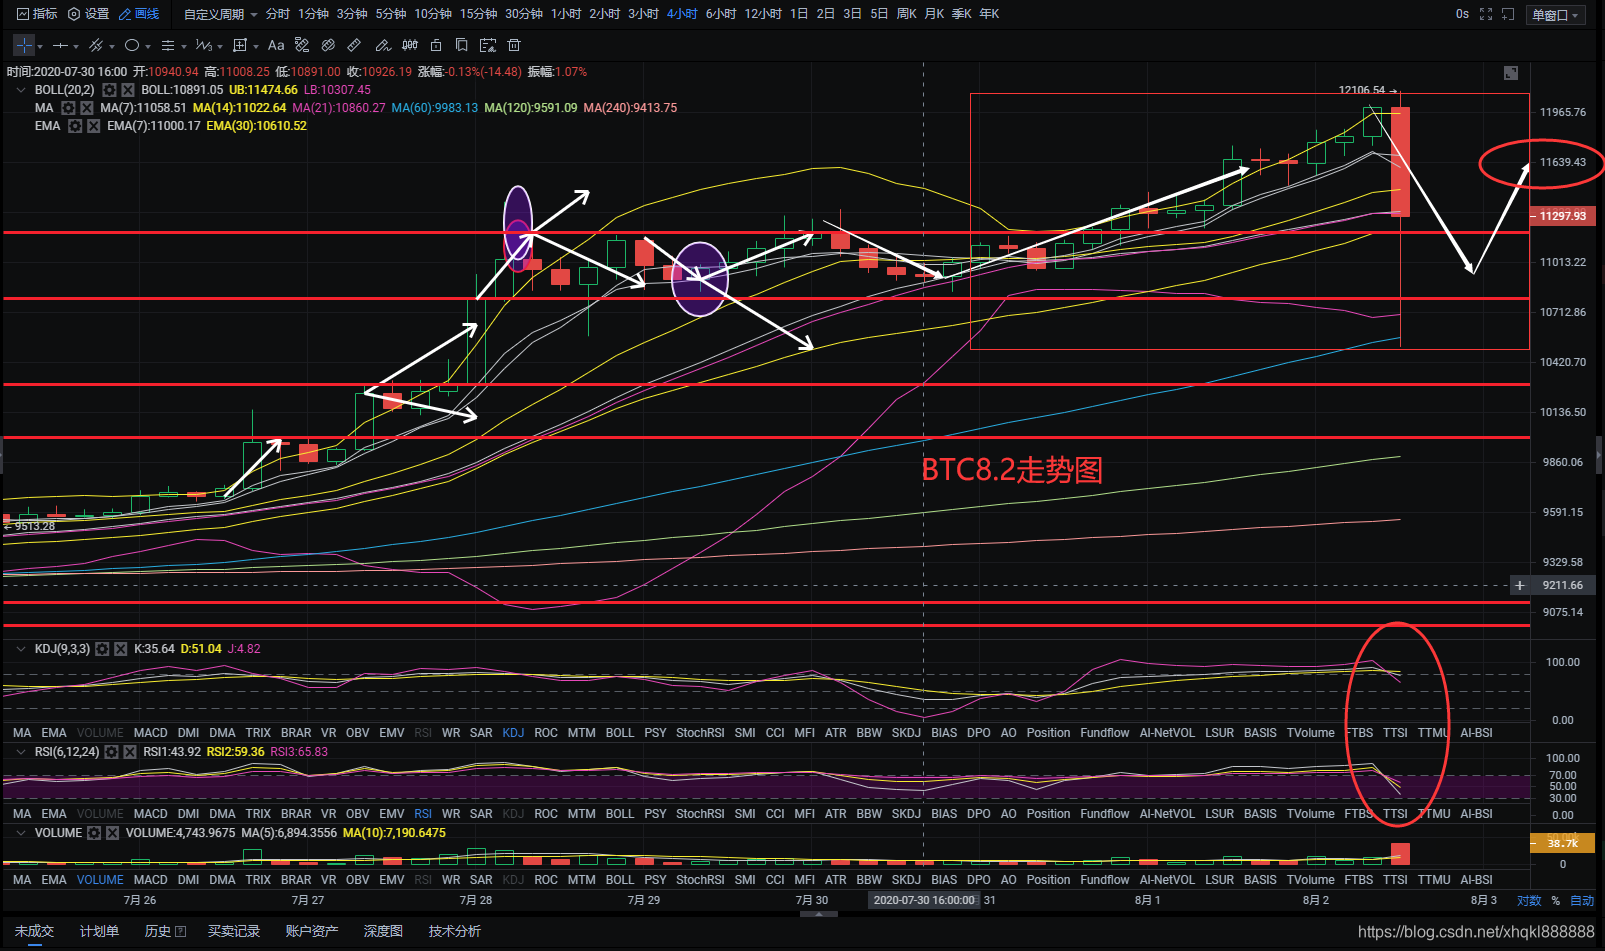Screen dimensions: 1605x951
Task: Remove the EMA indicator
Action: point(93,126)
